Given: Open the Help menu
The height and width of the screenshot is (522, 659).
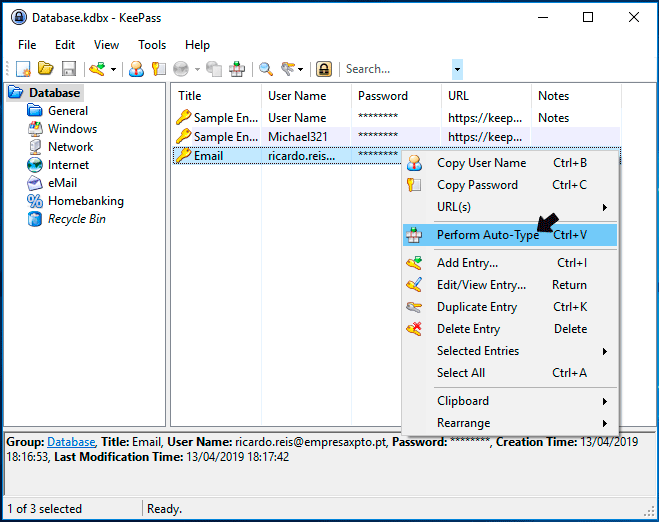Looking at the screenshot, I should click(197, 45).
